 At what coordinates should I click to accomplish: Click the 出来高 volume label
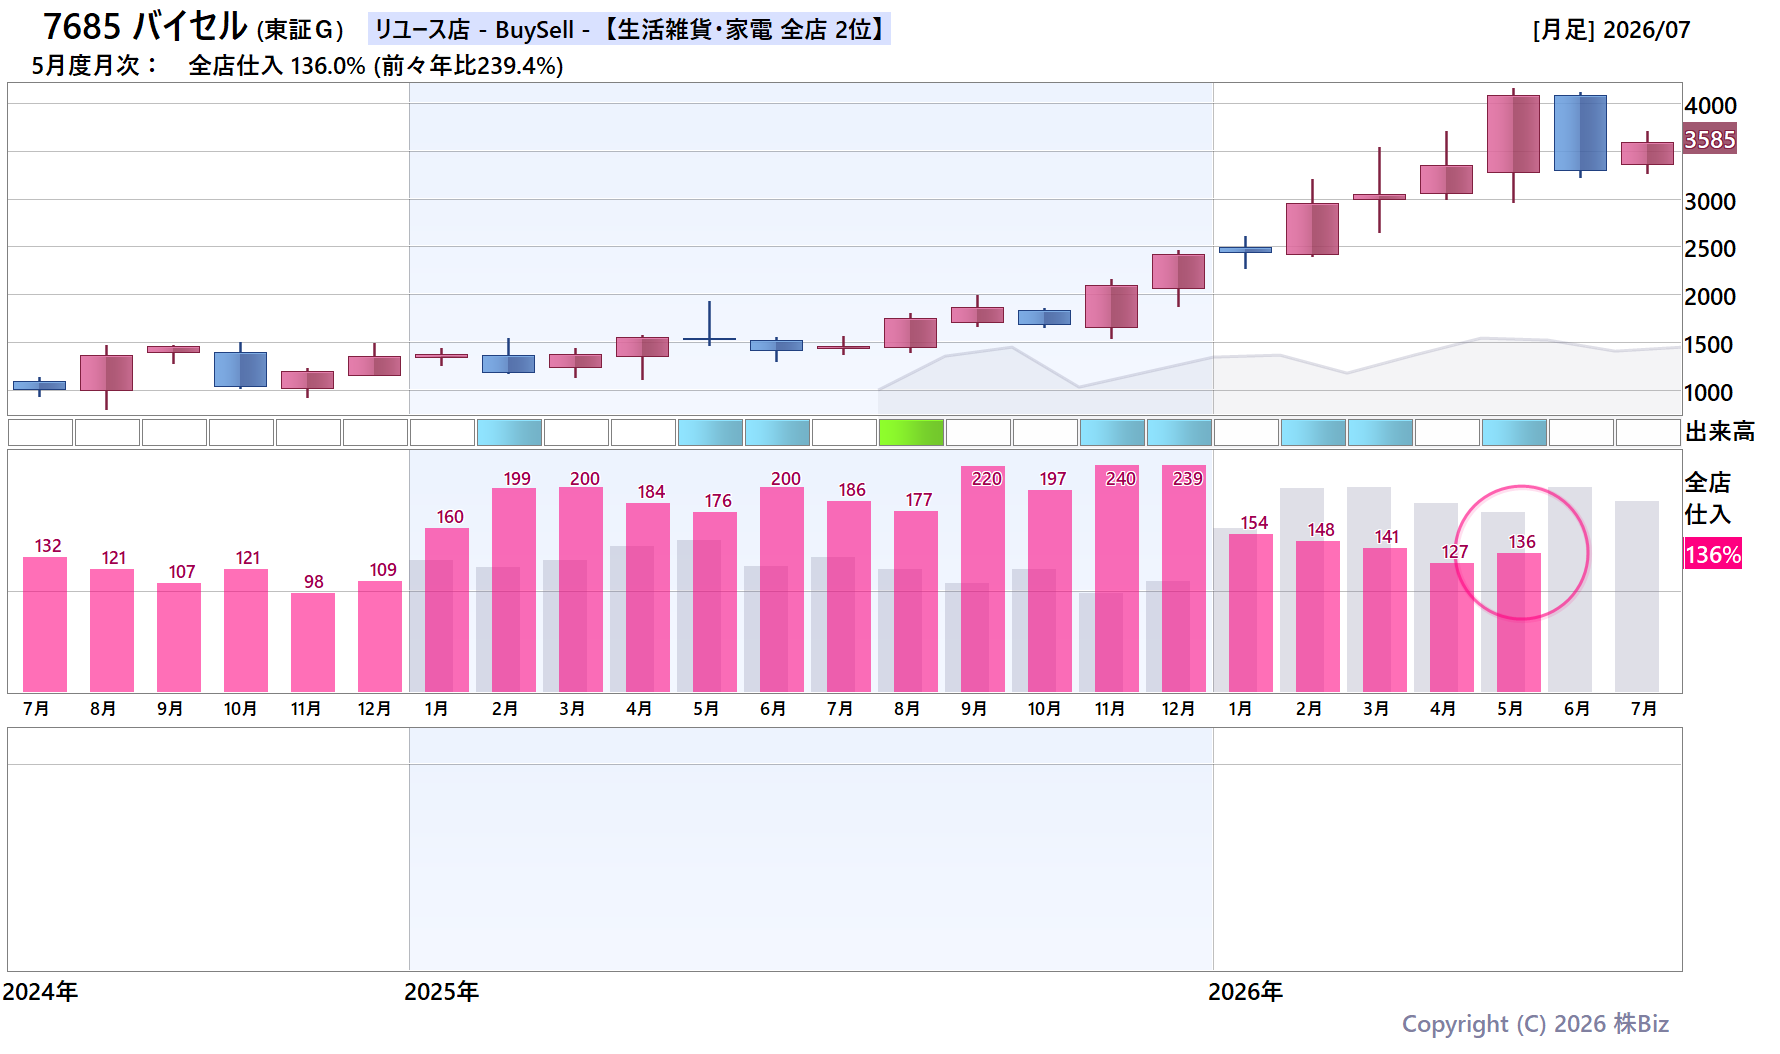(x=1720, y=432)
